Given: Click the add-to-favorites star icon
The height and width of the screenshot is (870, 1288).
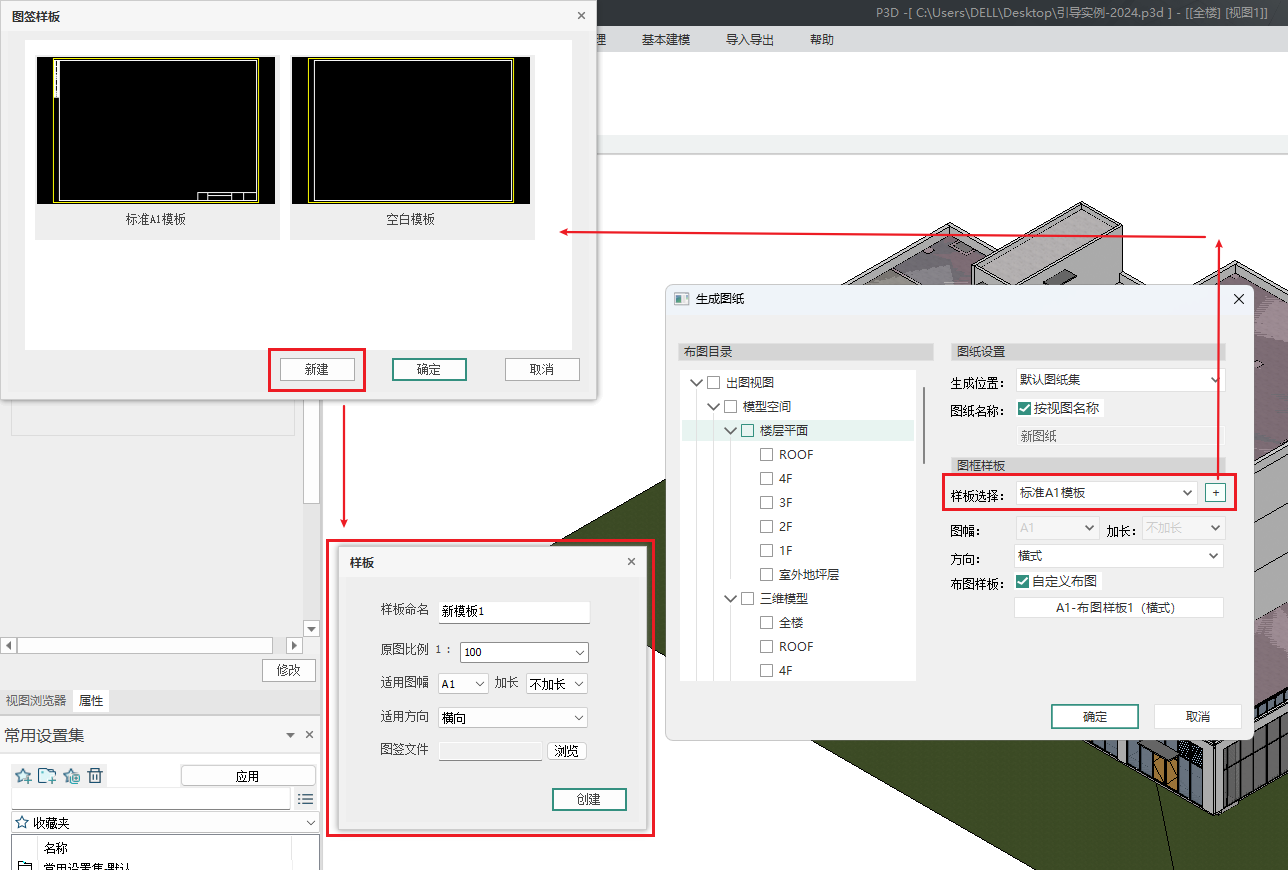Looking at the screenshot, I should 23,776.
